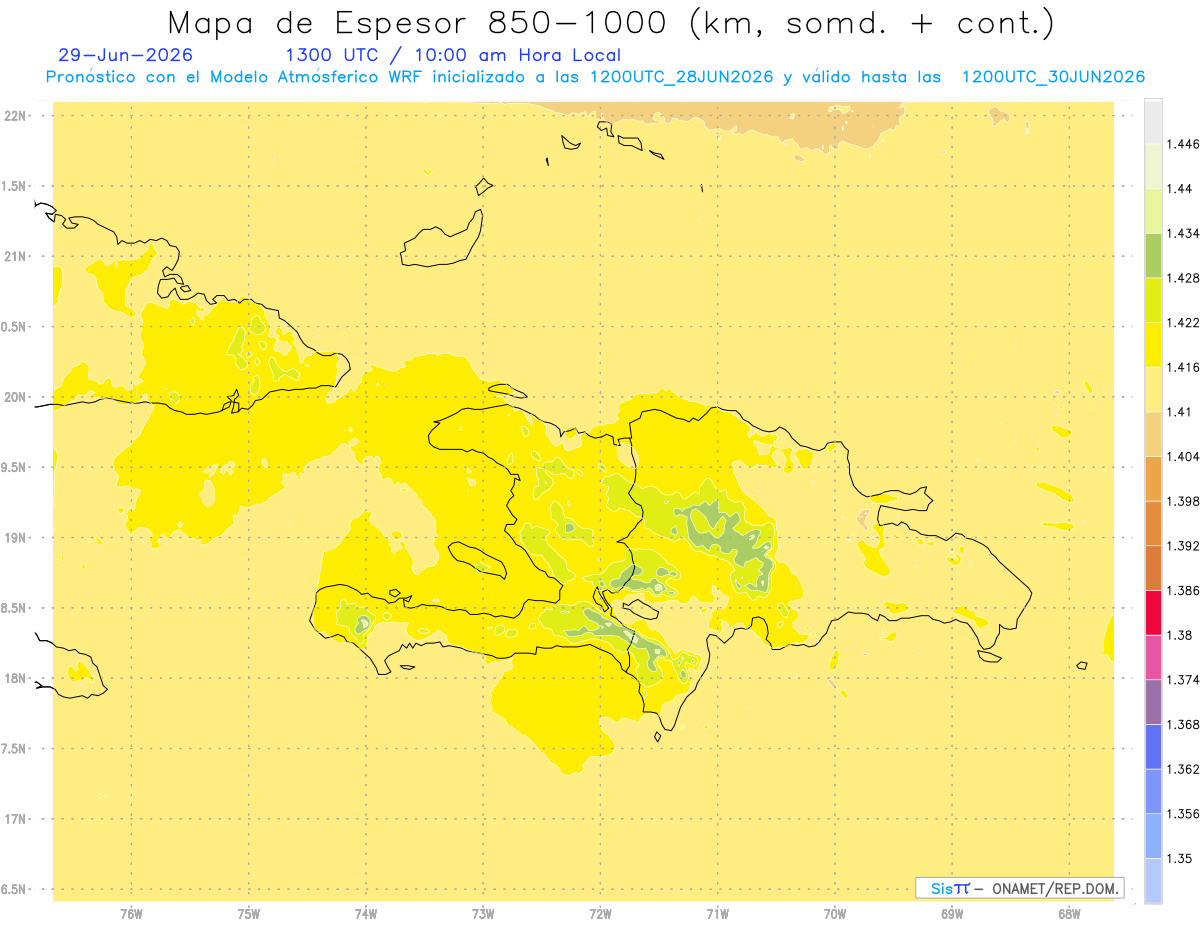Click the '1.35' colorbar value
1200x927 pixels.
1180,858
